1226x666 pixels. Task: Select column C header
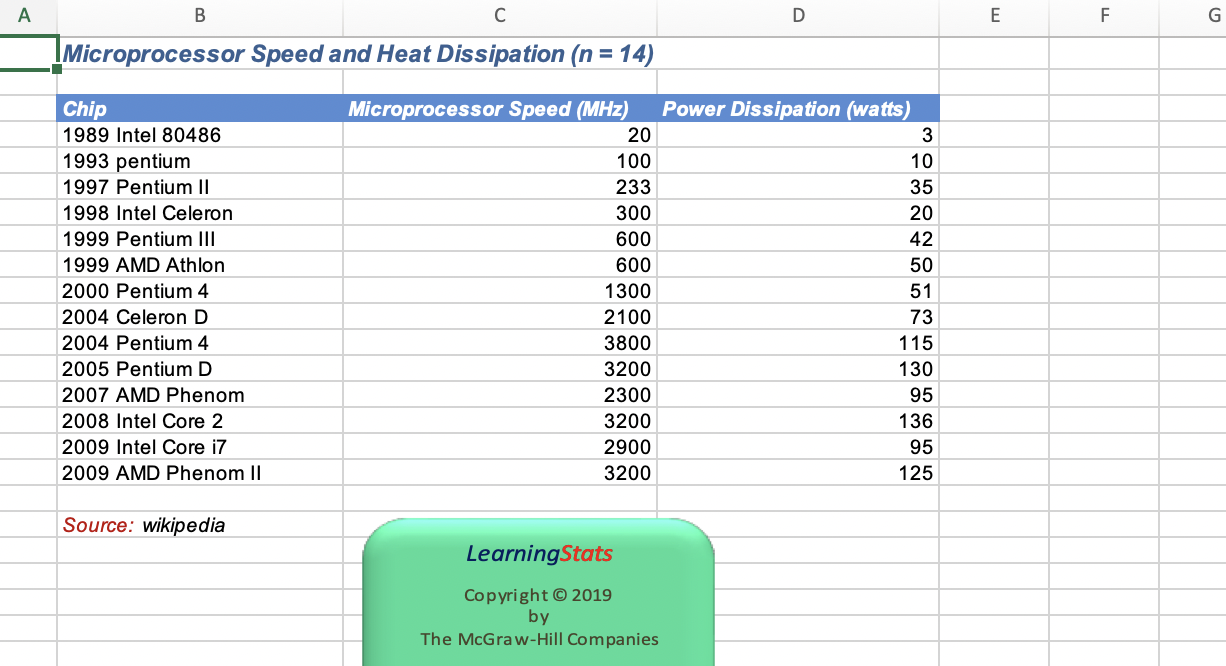[499, 16]
